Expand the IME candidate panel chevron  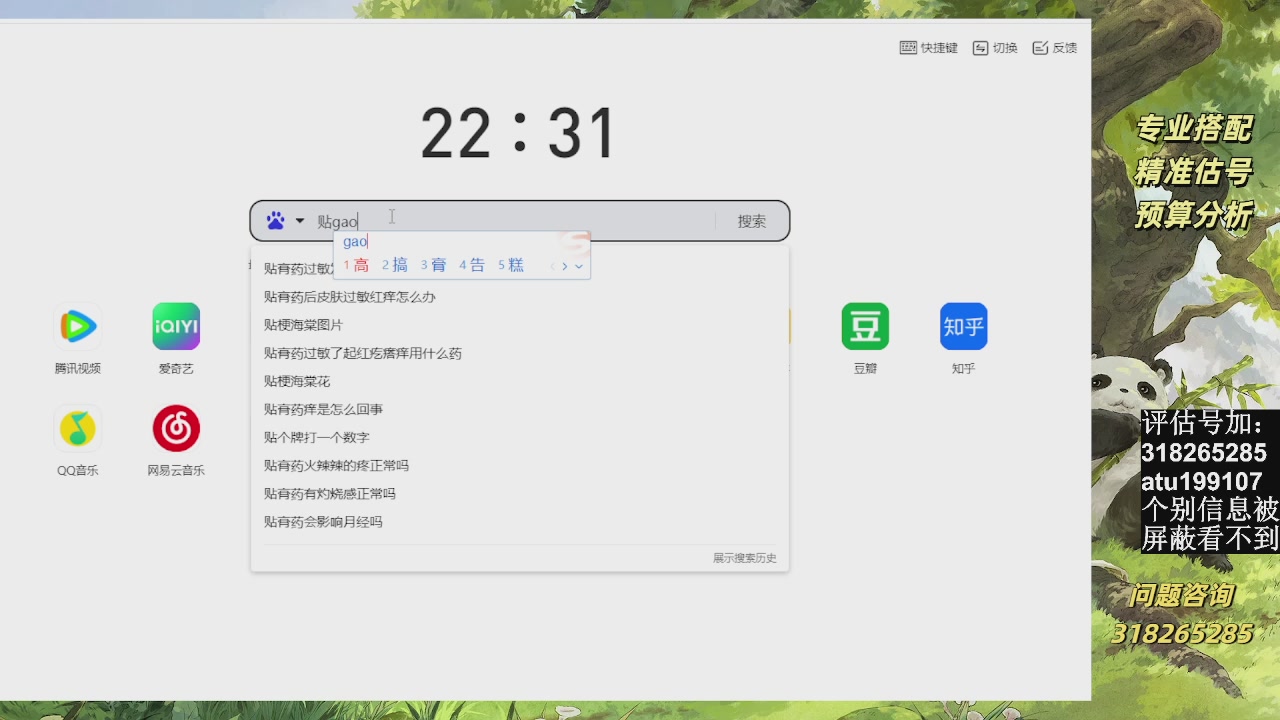click(x=576, y=265)
